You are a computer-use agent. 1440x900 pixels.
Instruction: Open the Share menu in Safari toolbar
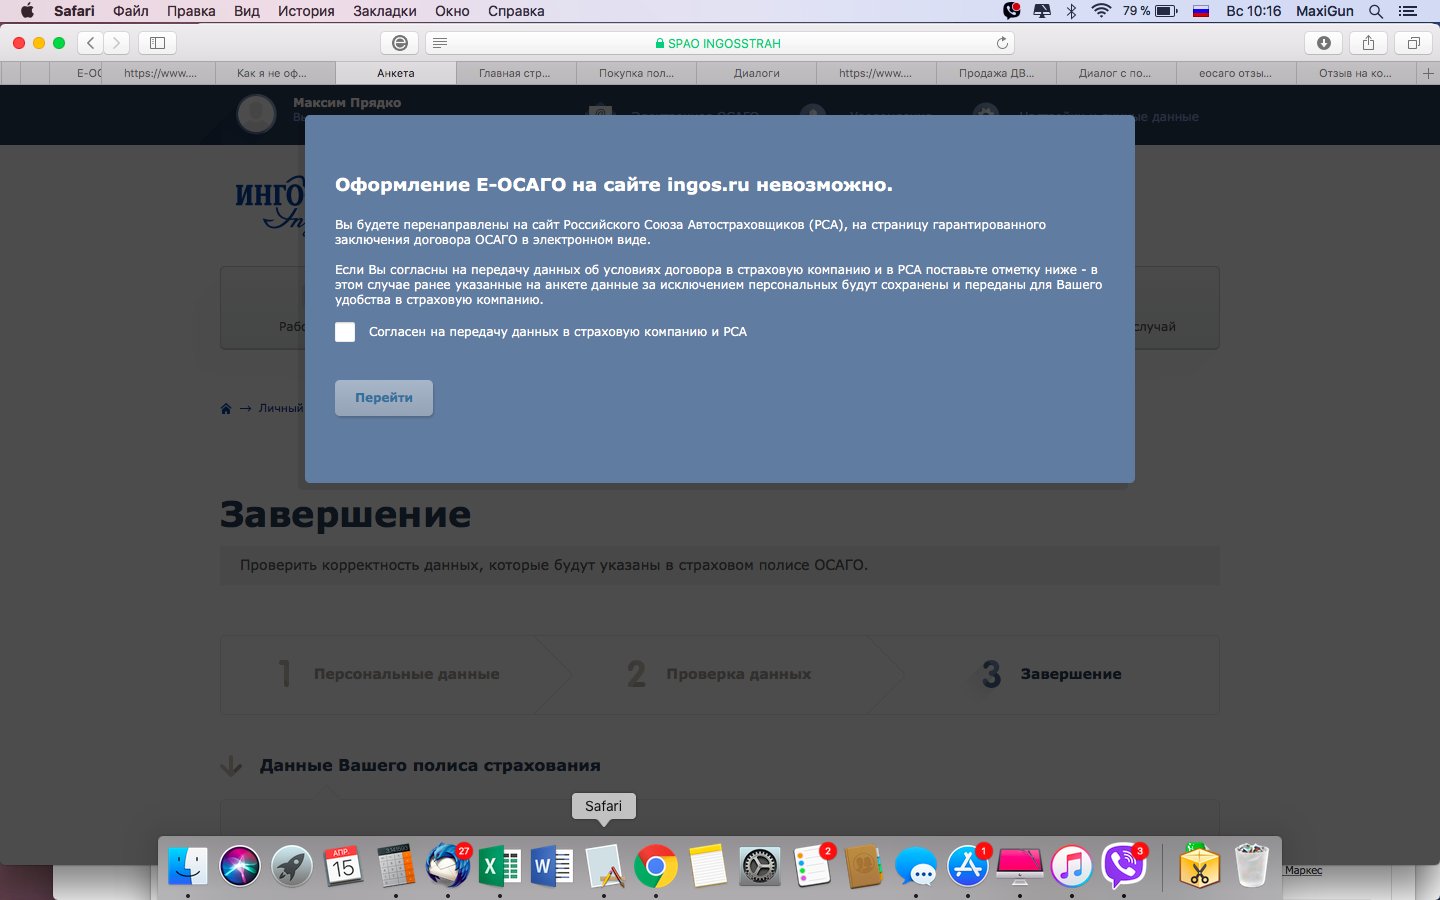pyautogui.click(x=1368, y=43)
